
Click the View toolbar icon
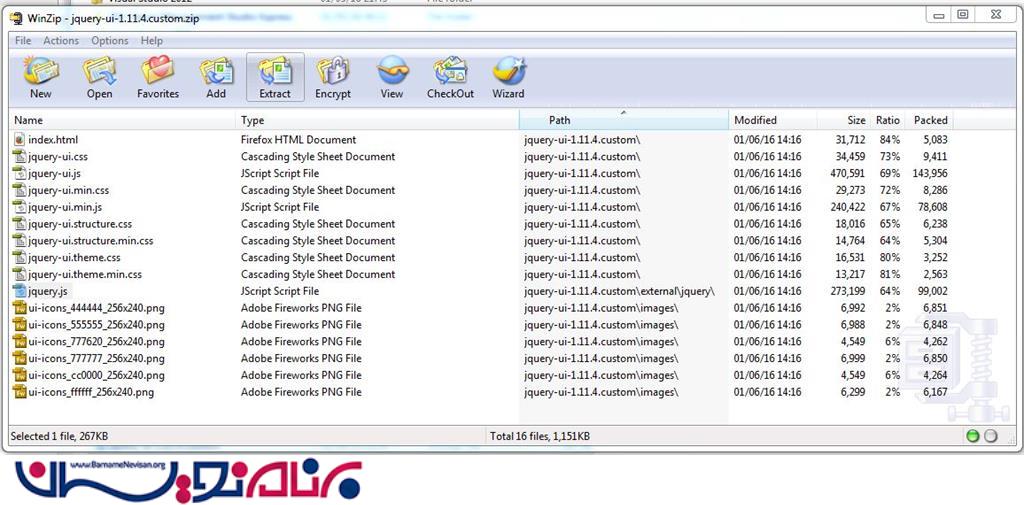392,71
